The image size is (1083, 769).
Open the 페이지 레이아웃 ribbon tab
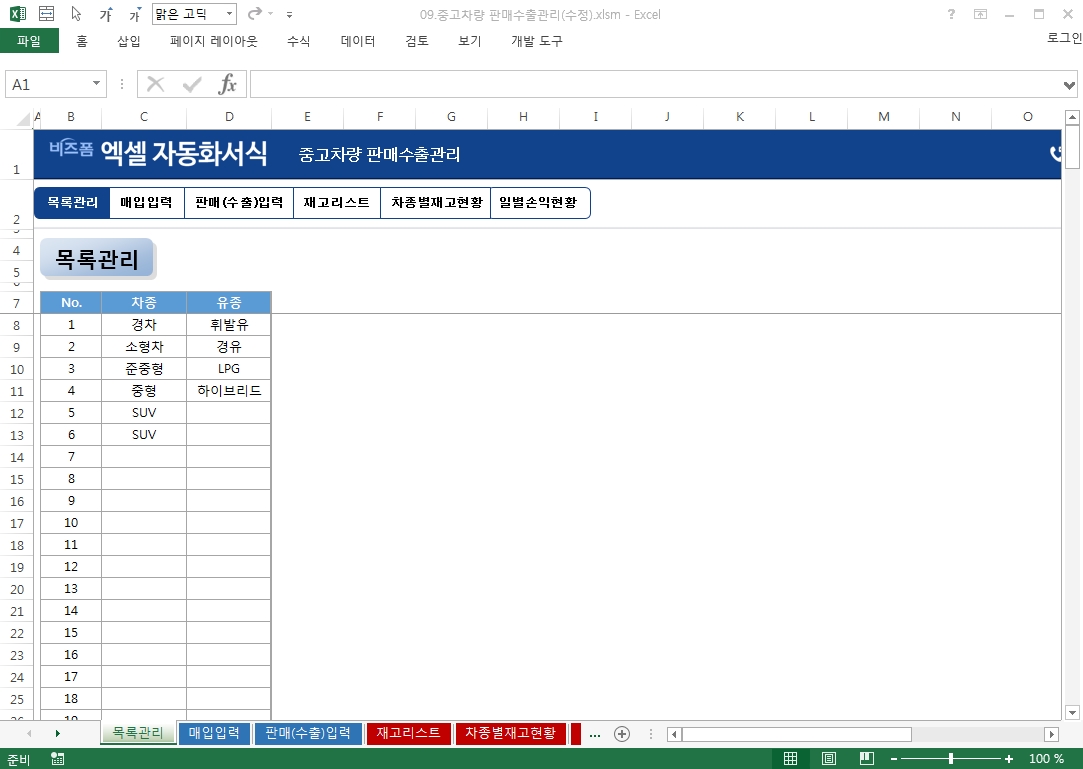(x=213, y=41)
